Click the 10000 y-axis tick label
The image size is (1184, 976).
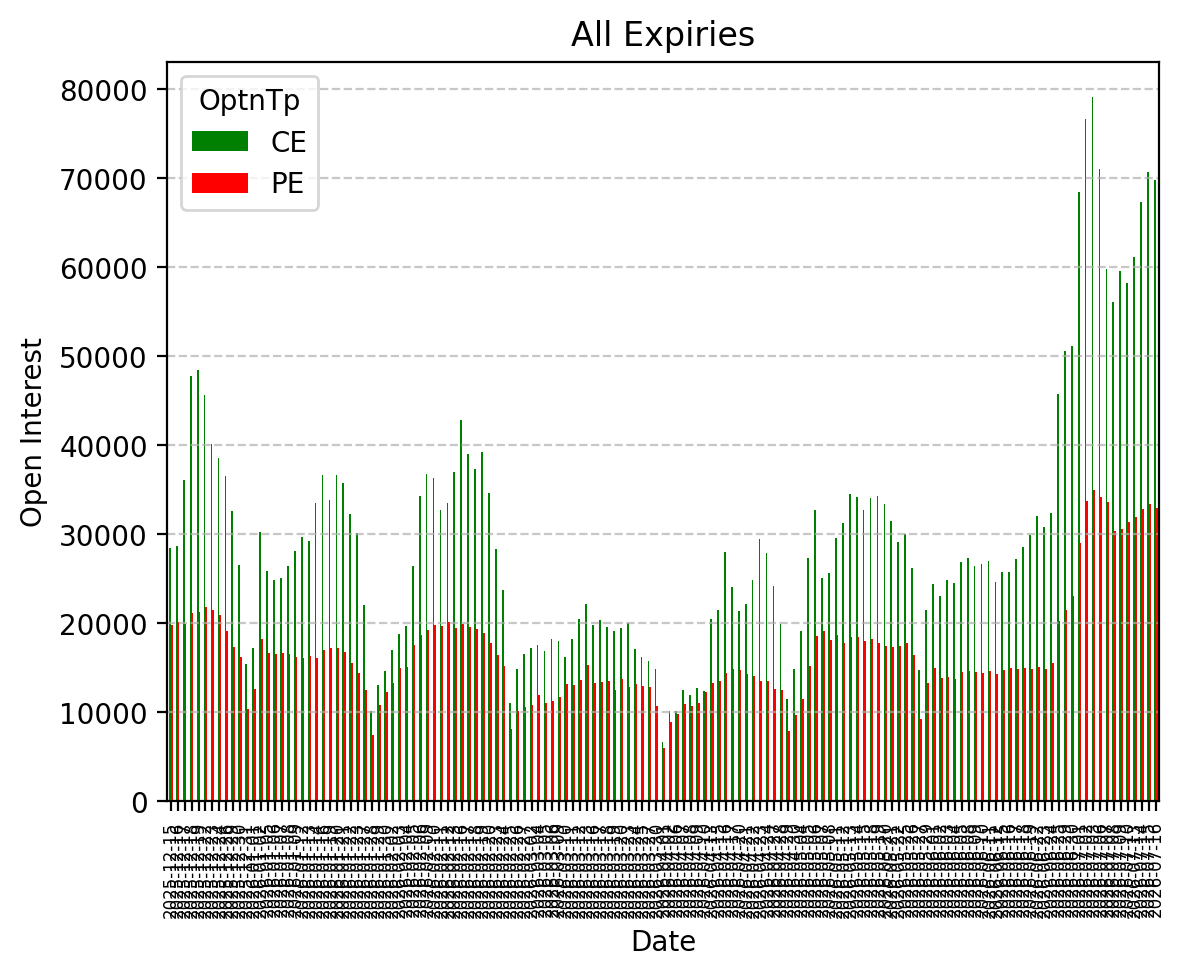(x=103, y=713)
